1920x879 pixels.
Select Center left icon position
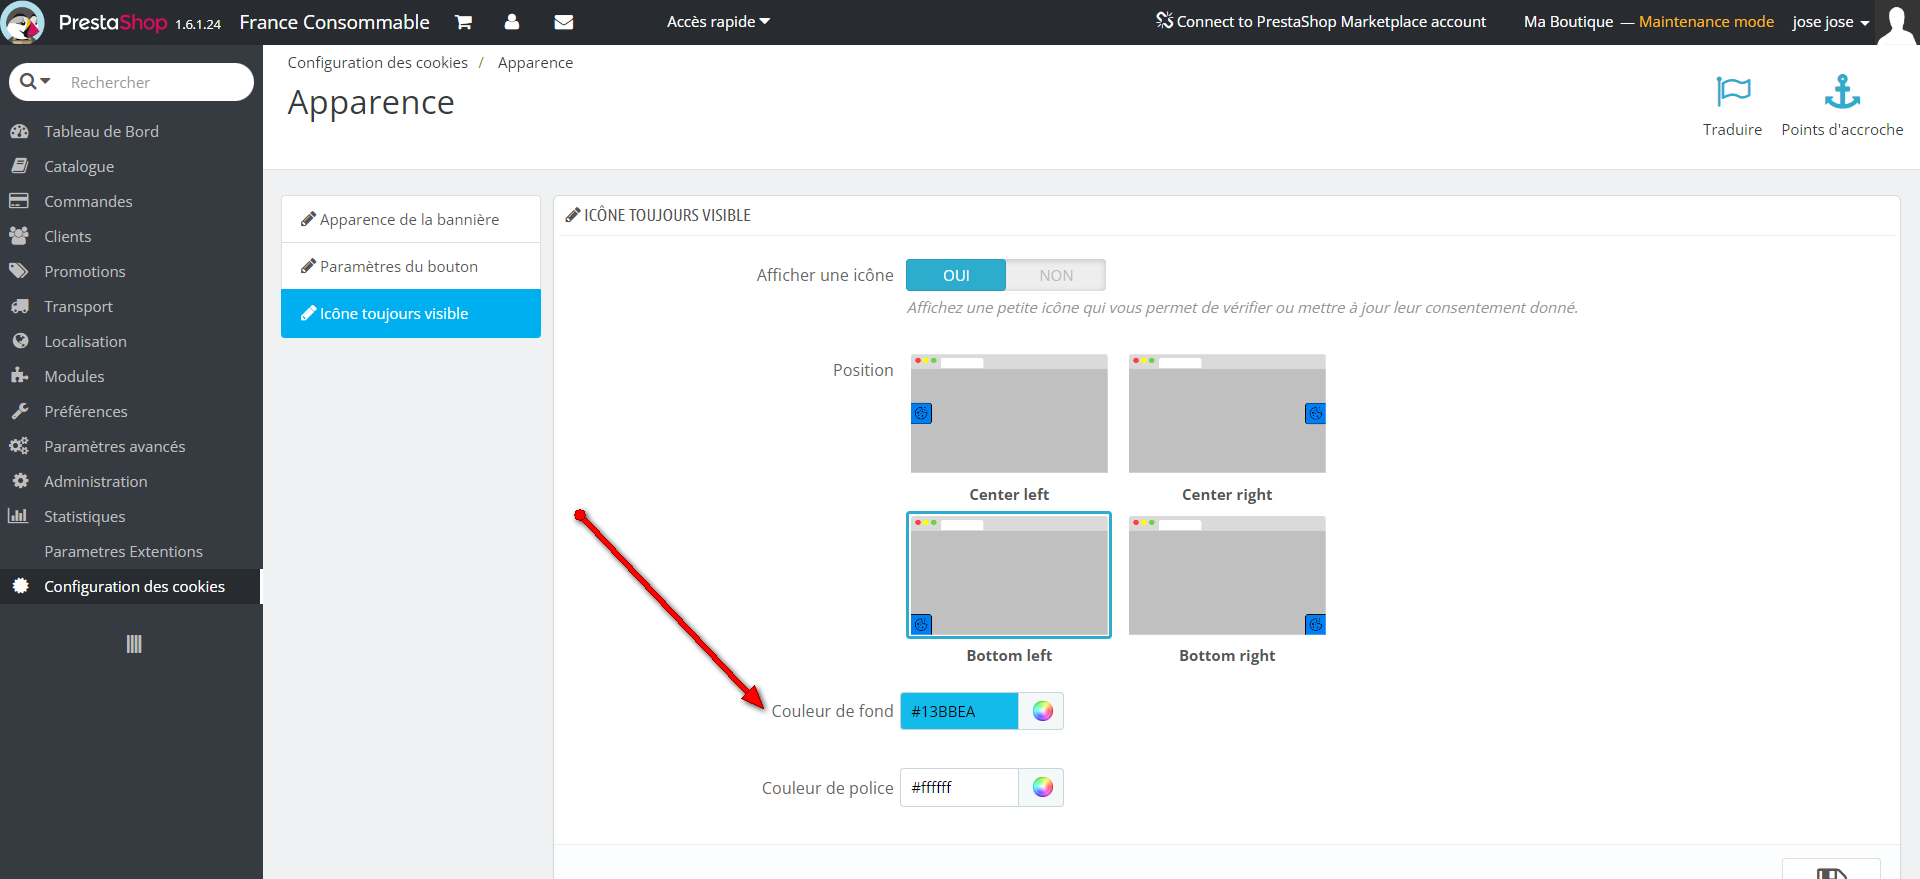(1009, 413)
